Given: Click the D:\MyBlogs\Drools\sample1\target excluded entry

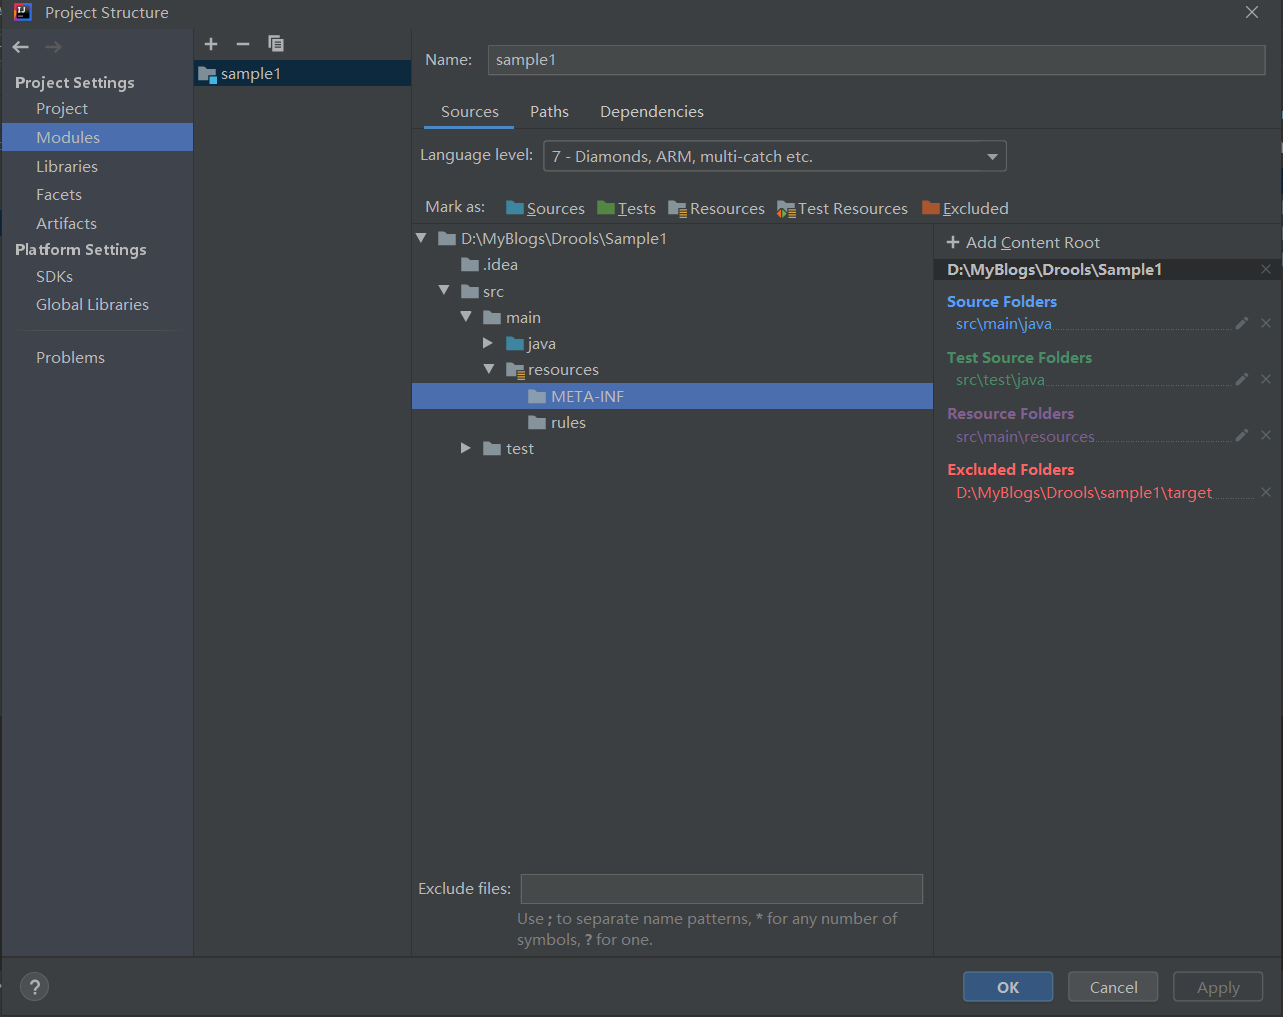Looking at the screenshot, I should 1083,492.
